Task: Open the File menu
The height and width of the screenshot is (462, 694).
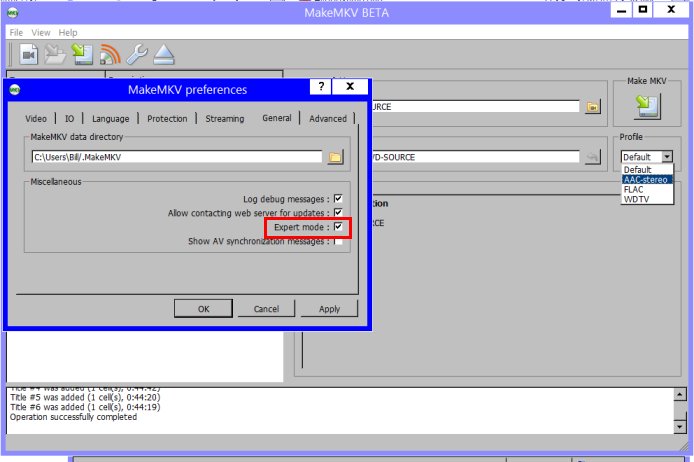Action: click(x=16, y=32)
